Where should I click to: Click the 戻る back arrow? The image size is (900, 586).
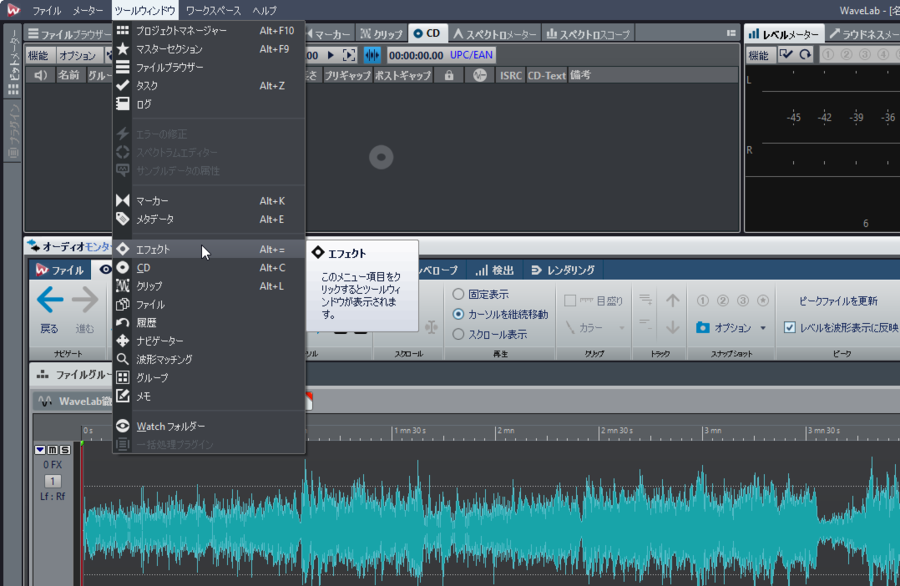click(x=49, y=300)
